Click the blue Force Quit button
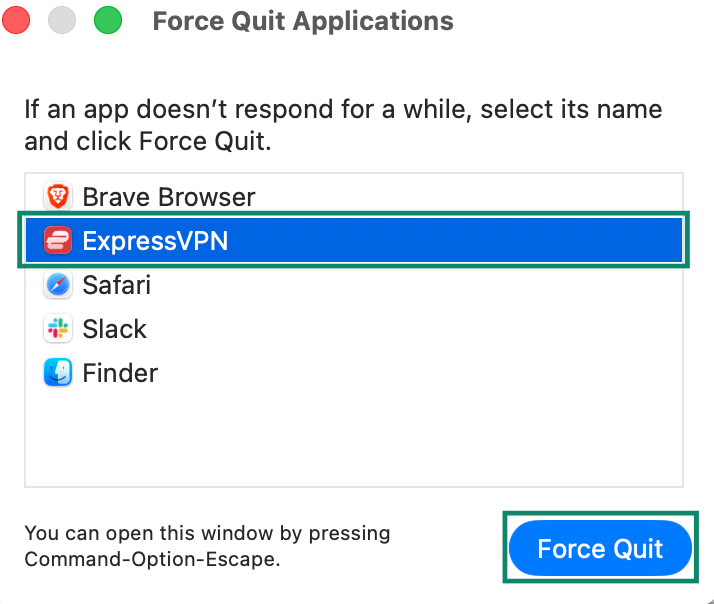Viewport: 714px width, 604px height. point(600,548)
